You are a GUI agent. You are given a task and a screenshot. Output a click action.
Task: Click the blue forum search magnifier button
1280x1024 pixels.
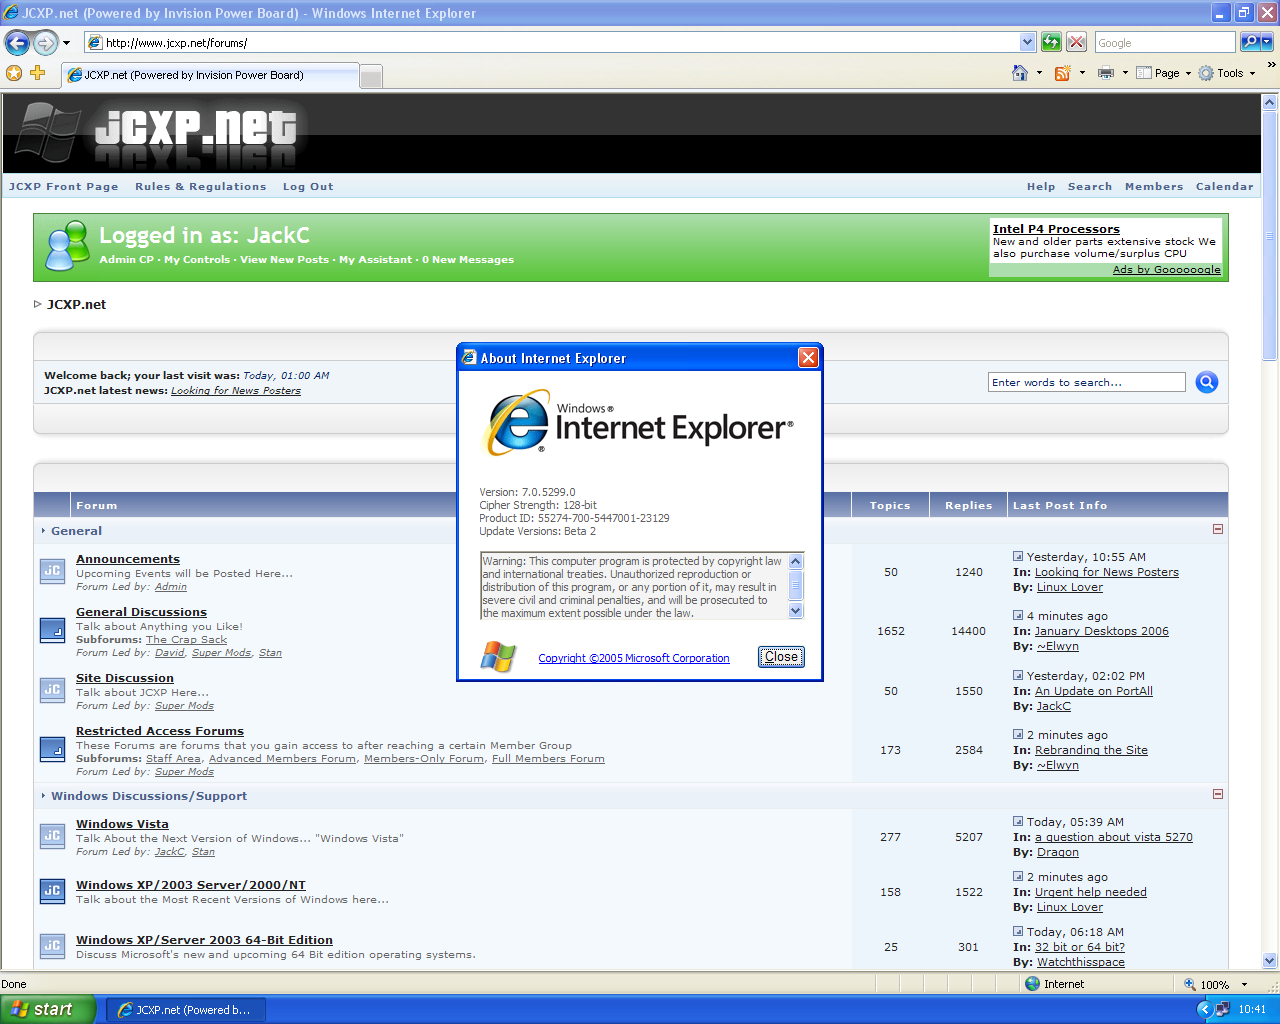tap(1207, 382)
